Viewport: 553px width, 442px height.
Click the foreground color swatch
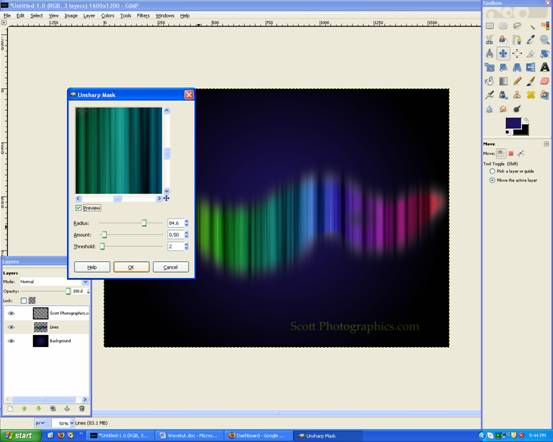pos(513,123)
